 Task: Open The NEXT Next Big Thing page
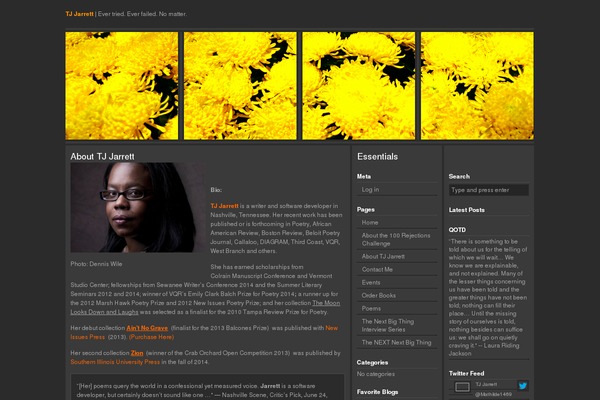tap(396, 343)
